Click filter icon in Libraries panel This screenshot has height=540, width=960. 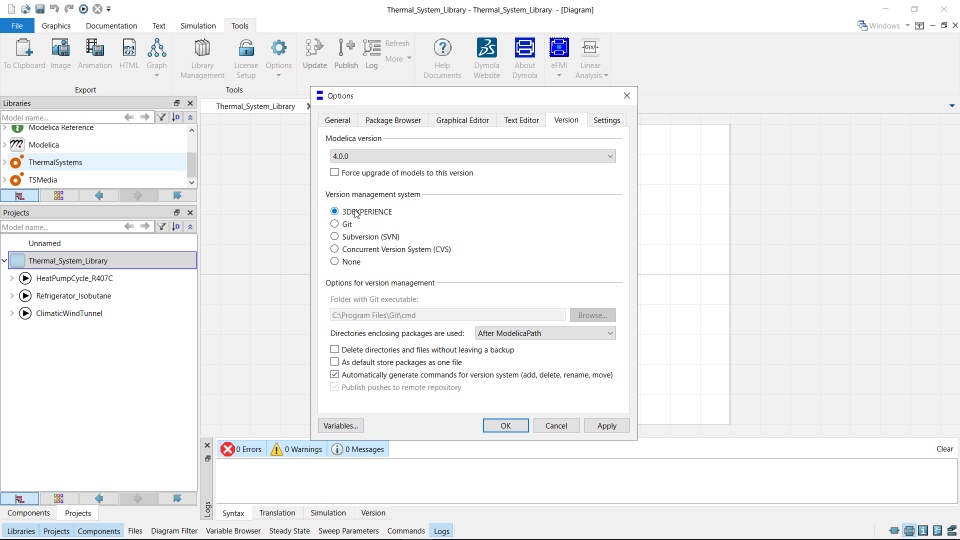tap(162, 117)
